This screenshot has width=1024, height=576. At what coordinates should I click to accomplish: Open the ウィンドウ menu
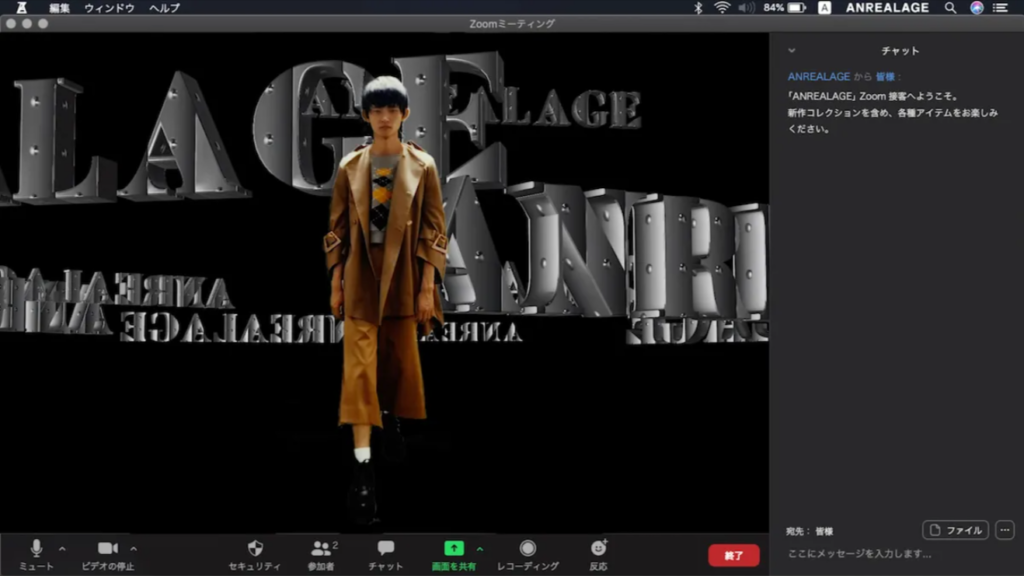(x=110, y=8)
